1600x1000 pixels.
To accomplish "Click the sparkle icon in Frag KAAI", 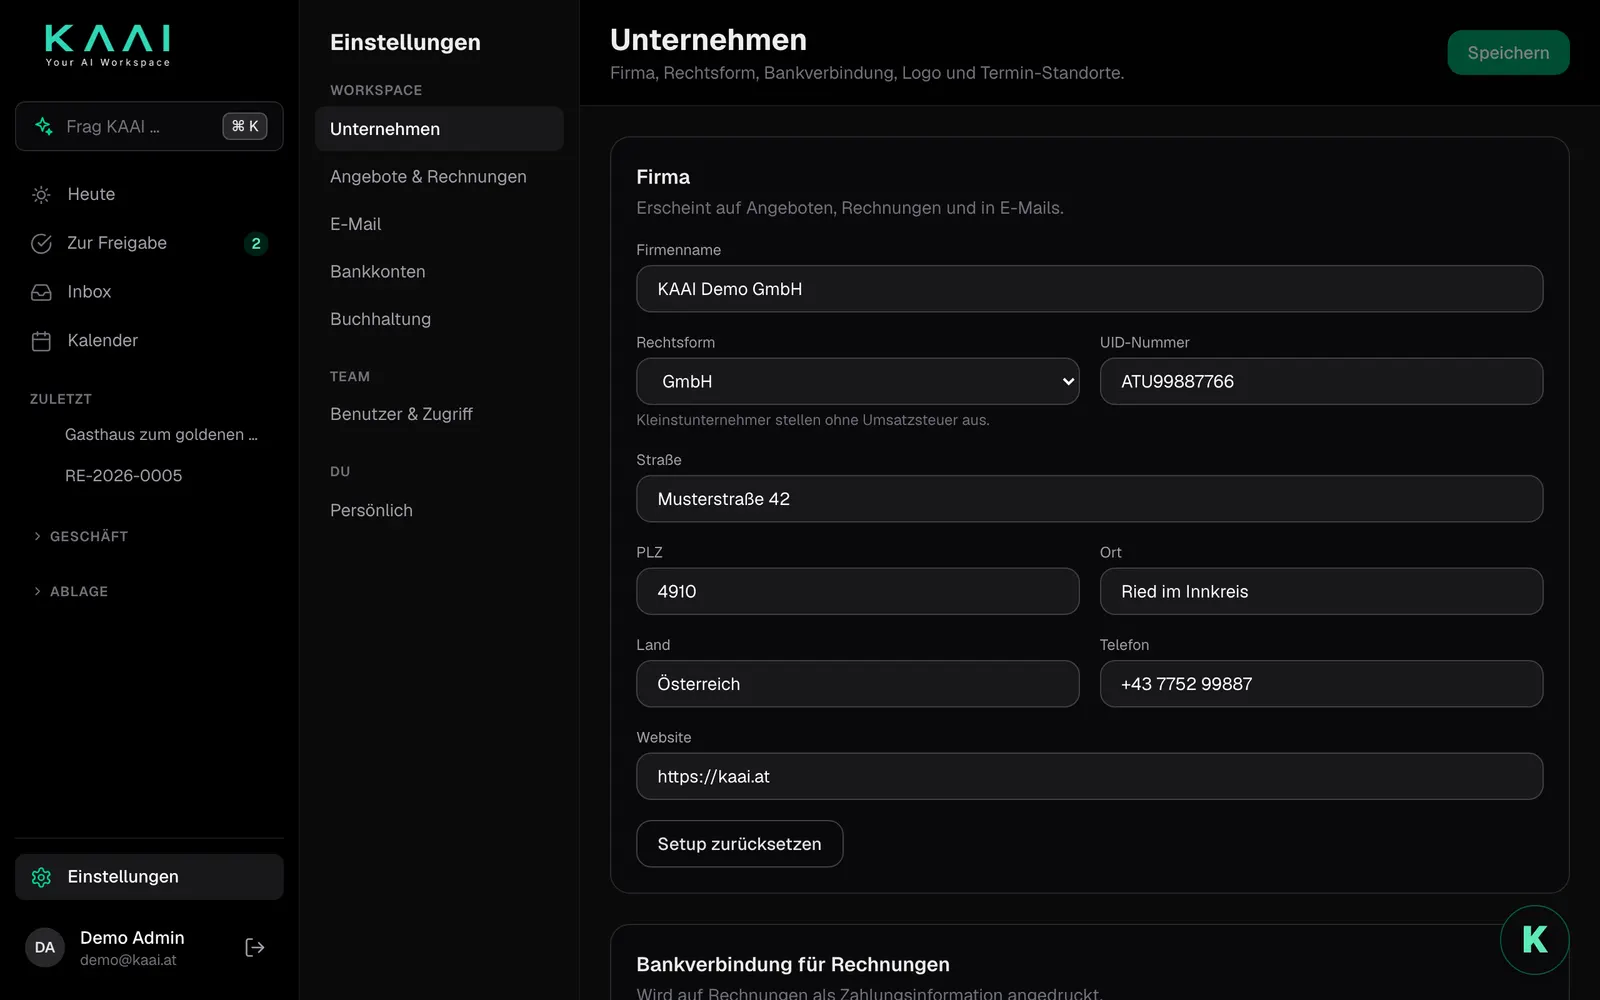I will 44,126.
